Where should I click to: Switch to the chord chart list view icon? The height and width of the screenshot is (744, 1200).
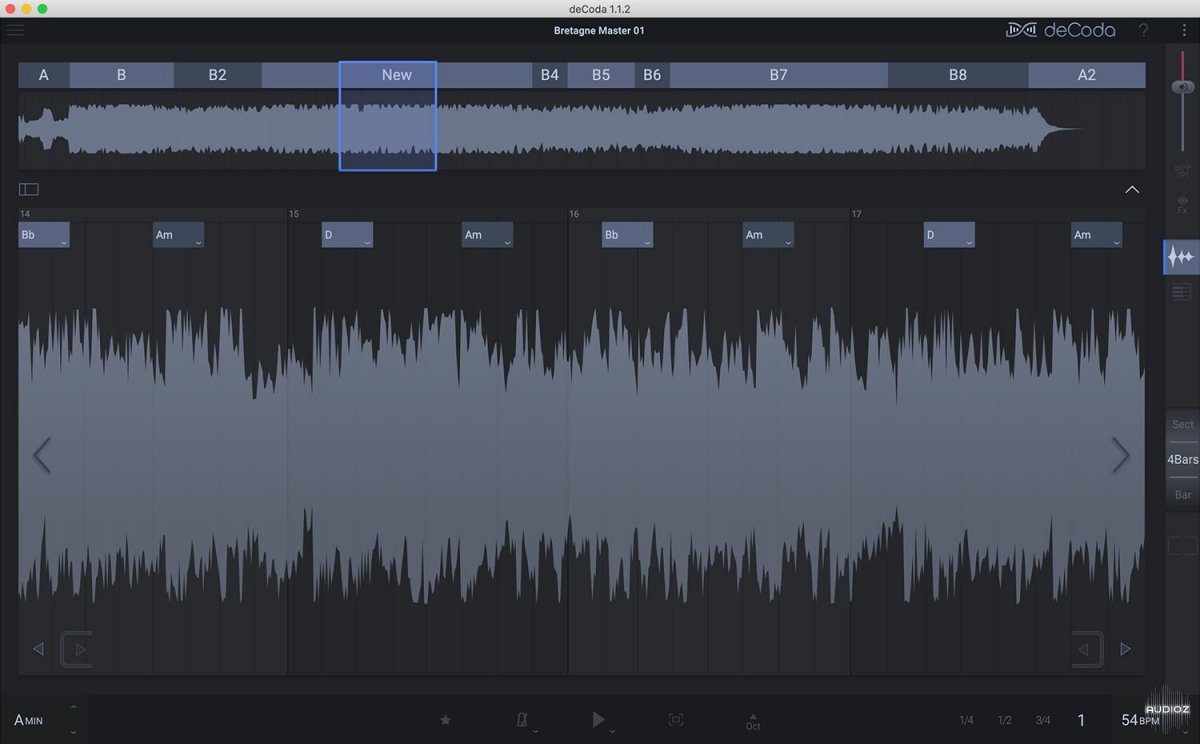click(1181, 292)
